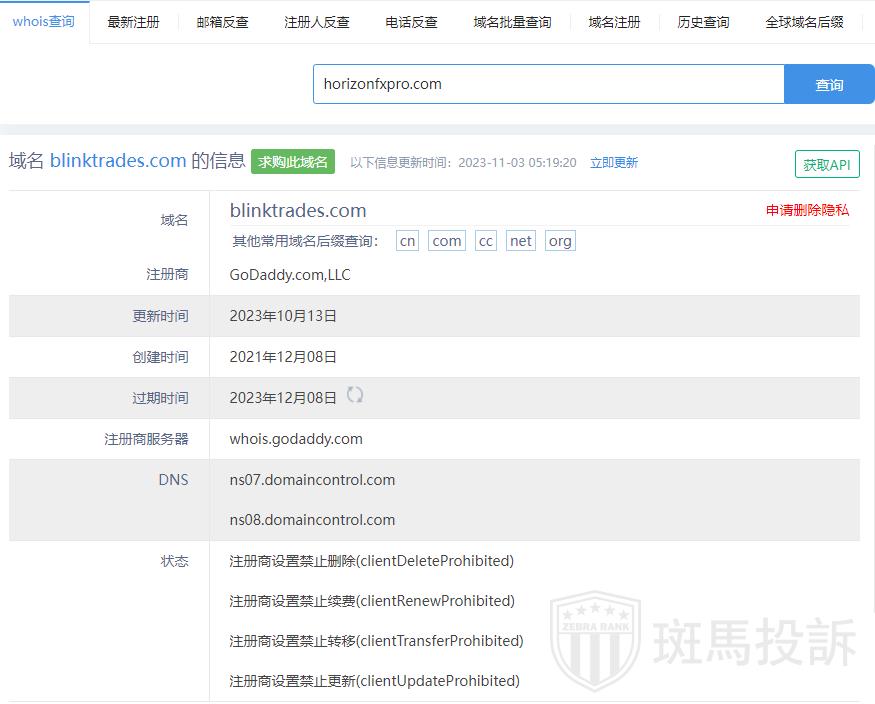Screen dimensions: 875x704
Task: Click the domain search input field
Action: (x=548, y=84)
